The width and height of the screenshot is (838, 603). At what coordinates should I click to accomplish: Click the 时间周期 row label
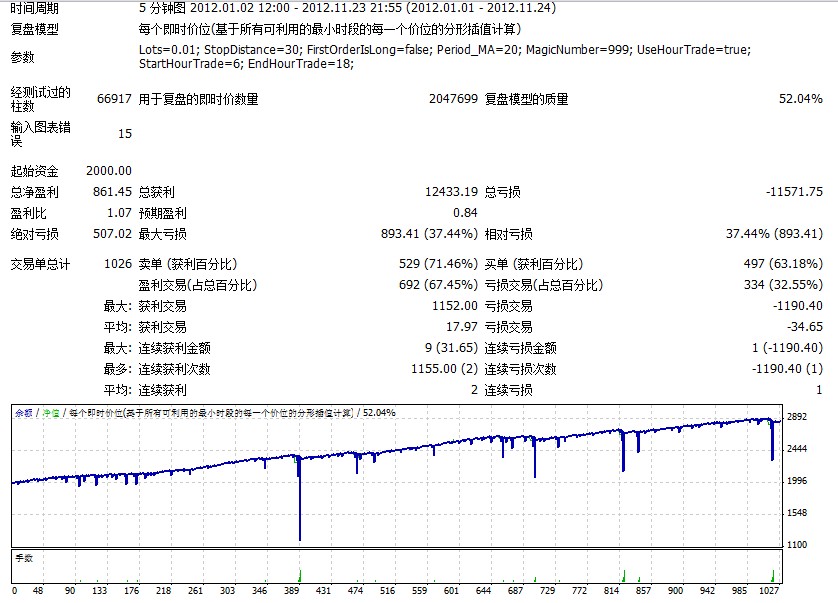click(x=35, y=8)
